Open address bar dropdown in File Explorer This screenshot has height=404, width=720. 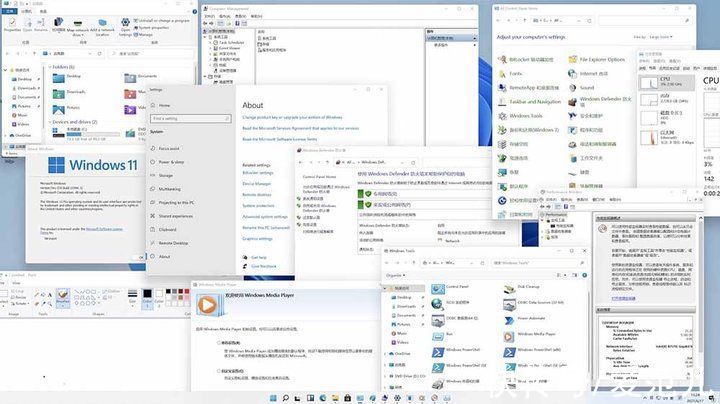point(90,54)
